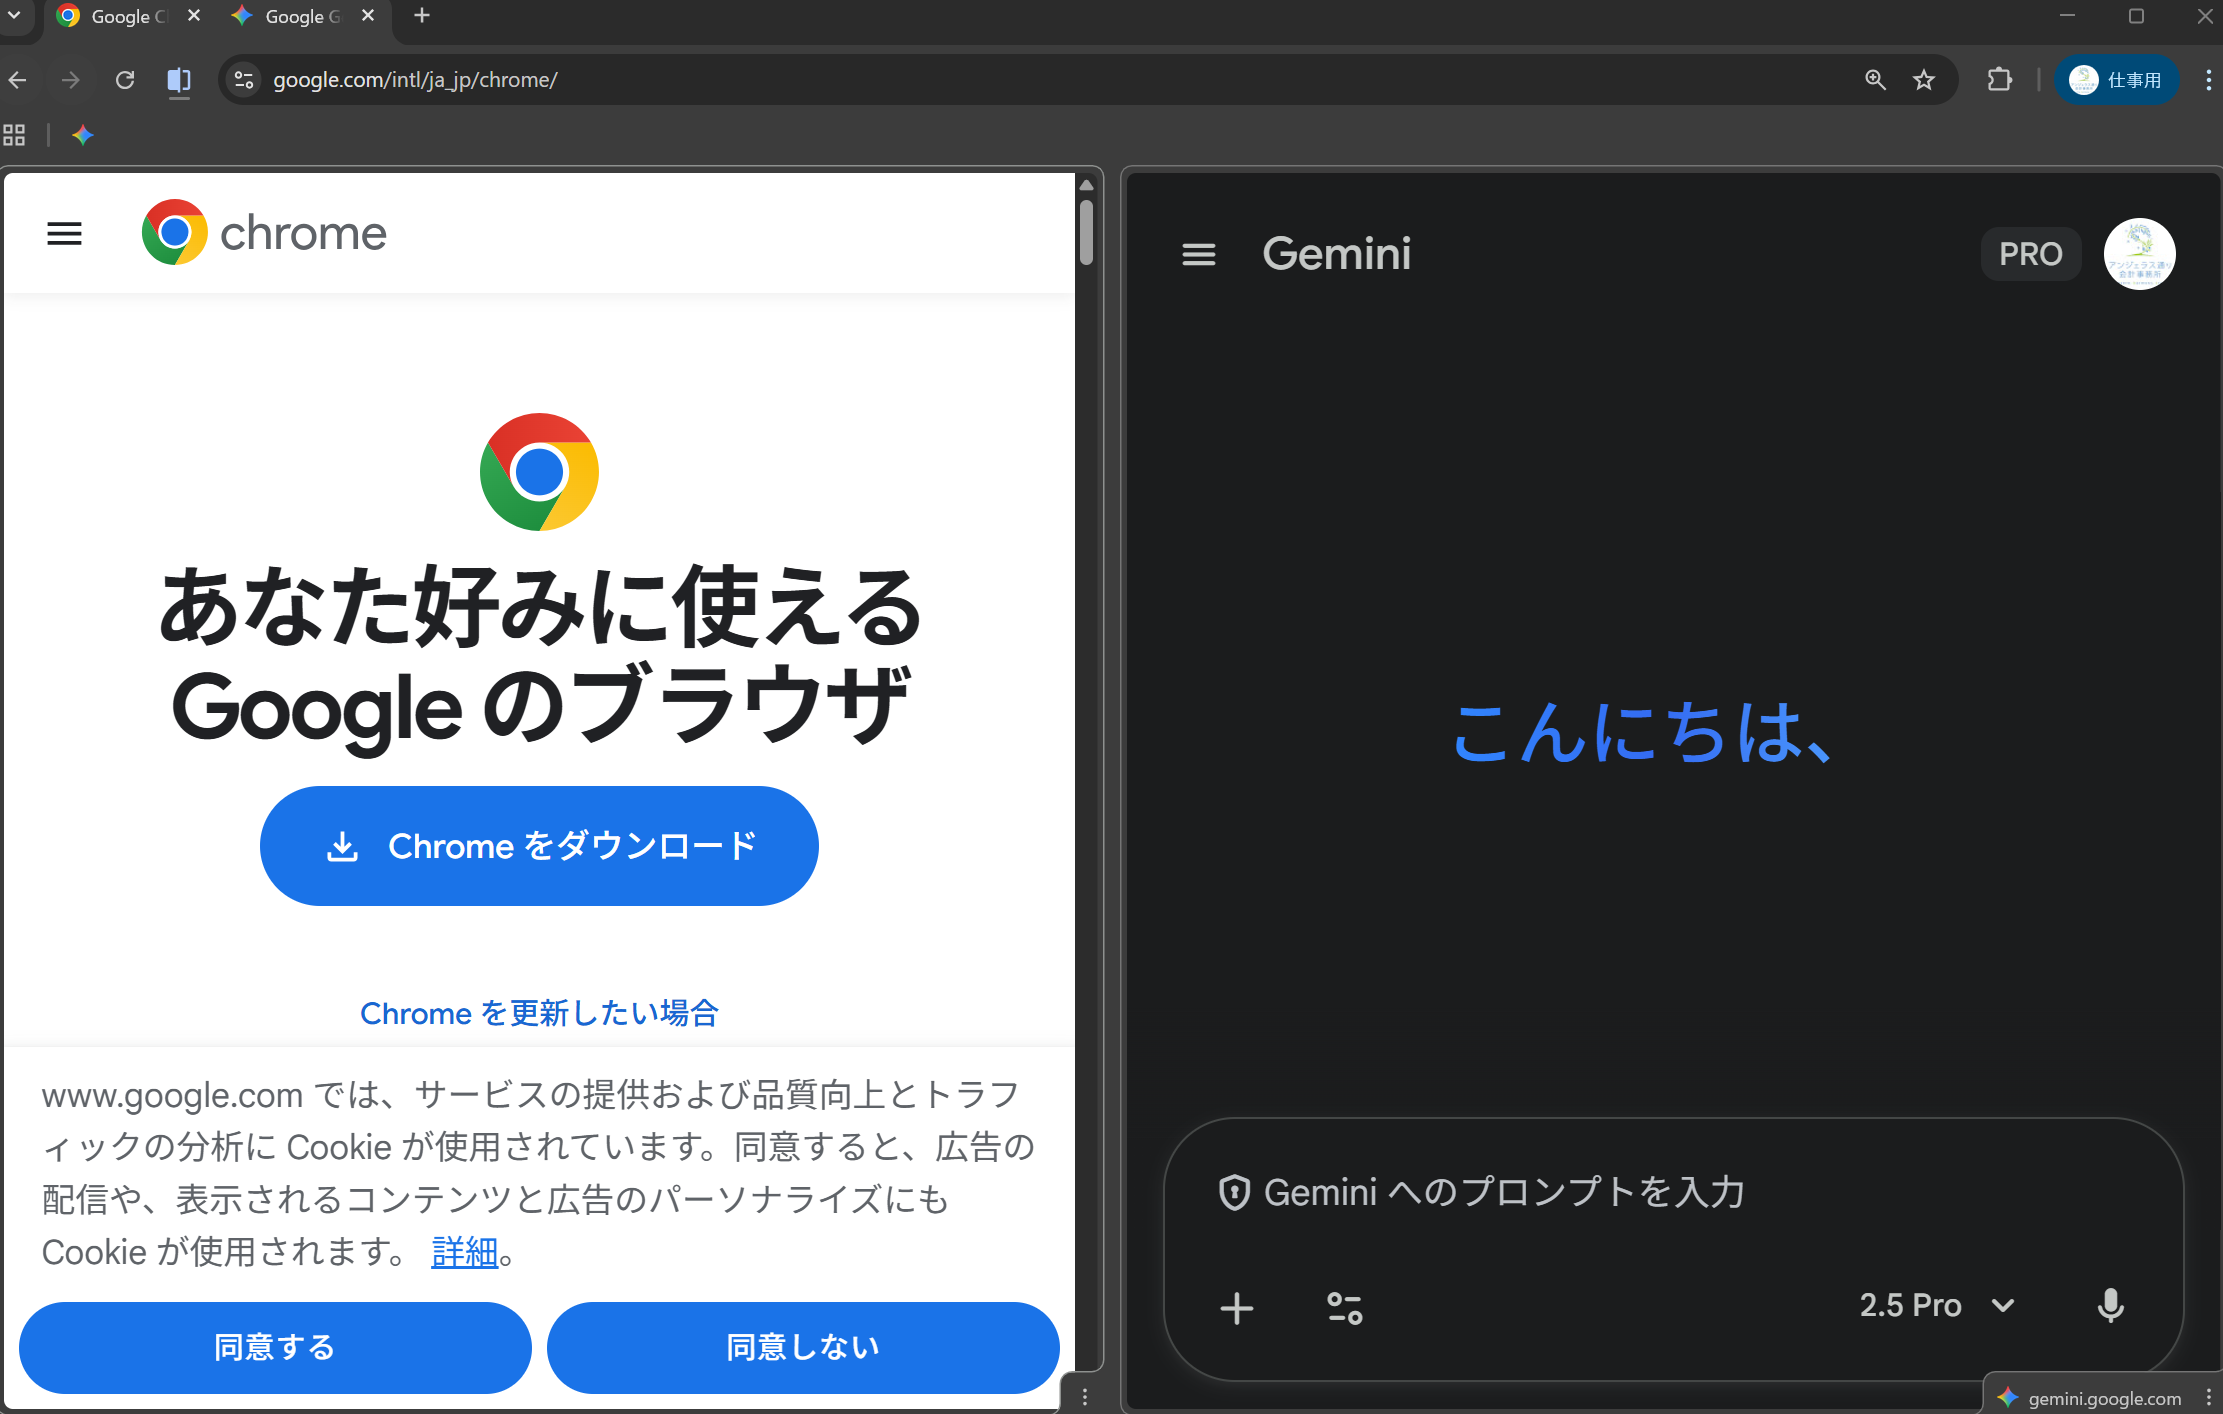Reload the current page

125,80
